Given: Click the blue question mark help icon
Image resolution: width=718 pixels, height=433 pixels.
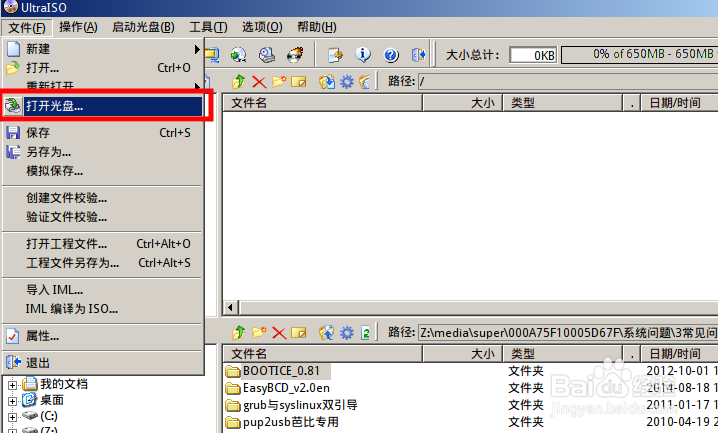Looking at the screenshot, I should click(x=391, y=55).
